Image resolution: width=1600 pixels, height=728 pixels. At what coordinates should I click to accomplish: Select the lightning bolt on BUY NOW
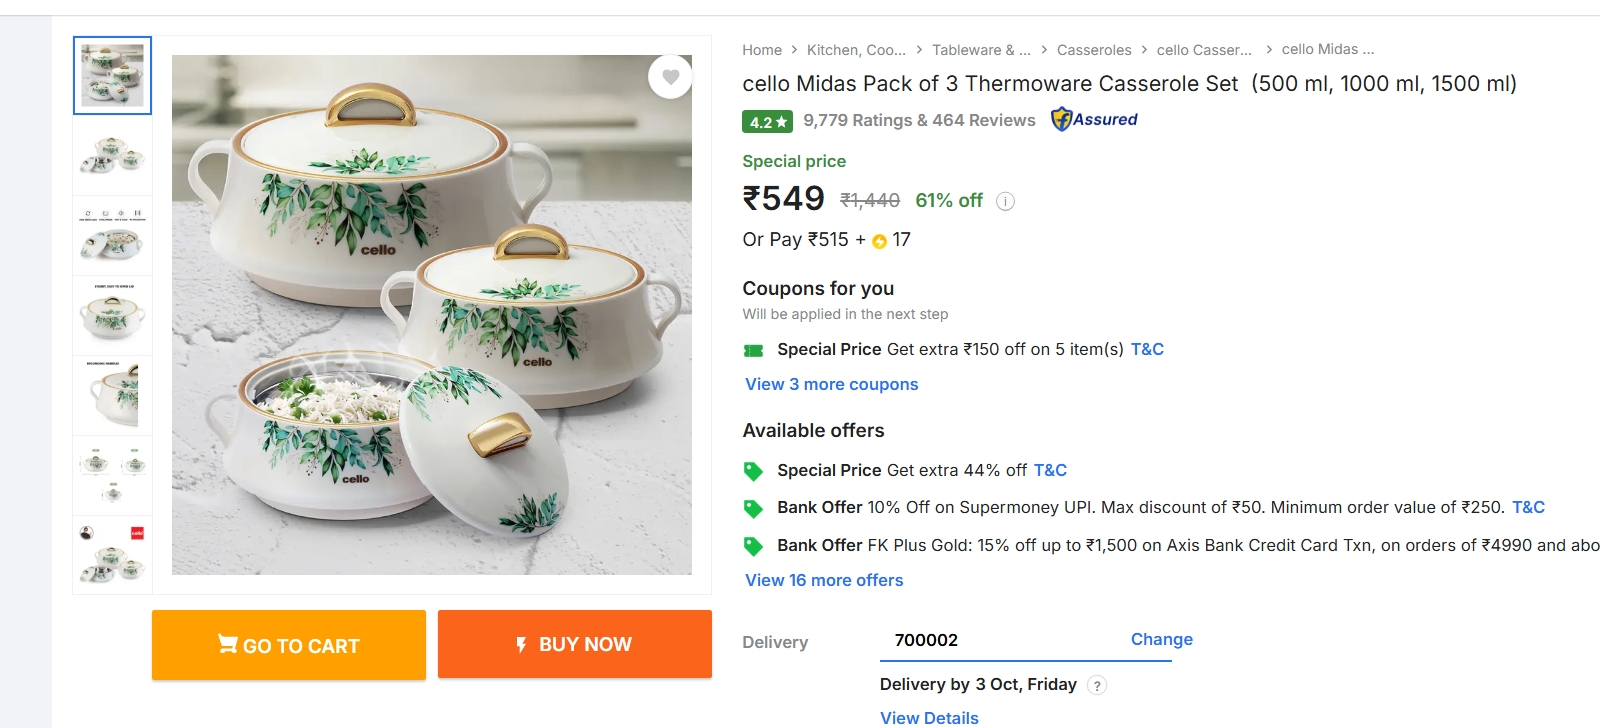[x=521, y=644]
